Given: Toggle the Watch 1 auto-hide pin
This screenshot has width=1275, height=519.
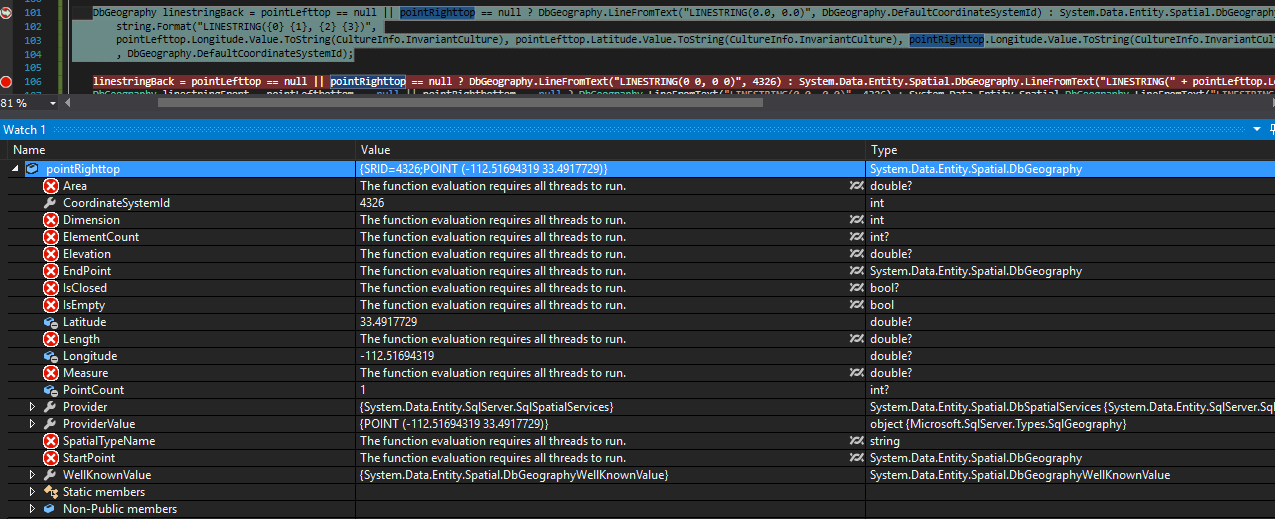Looking at the screenshot, I should point(1270,130).
